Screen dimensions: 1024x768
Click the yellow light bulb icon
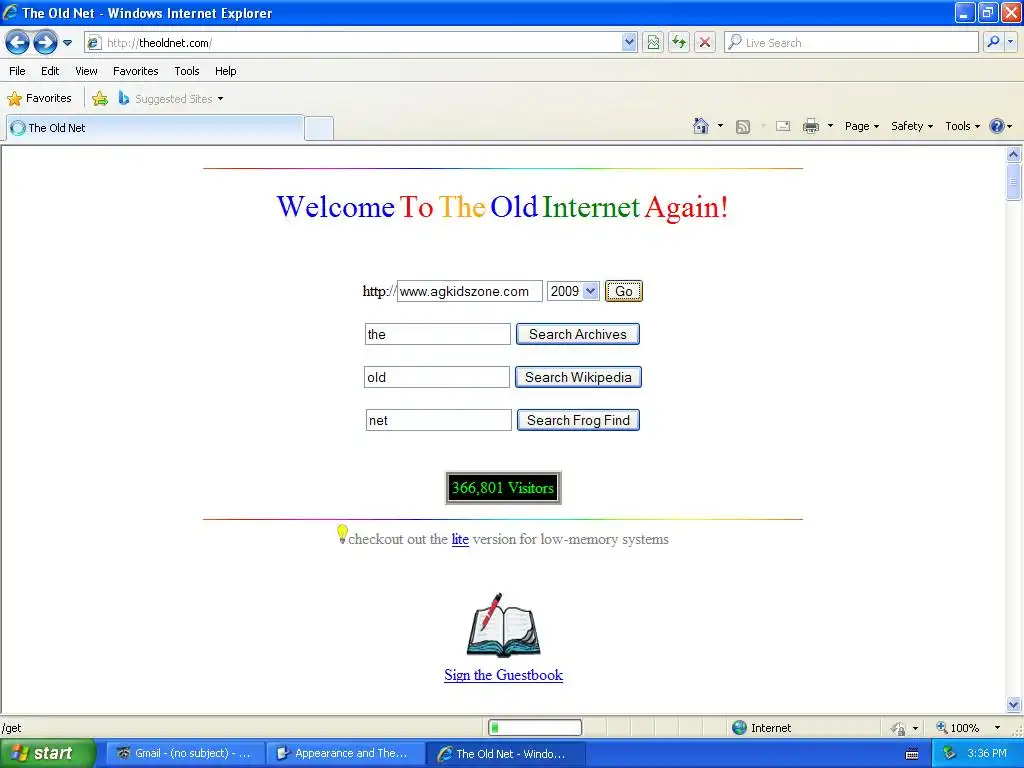click(342, 534)
